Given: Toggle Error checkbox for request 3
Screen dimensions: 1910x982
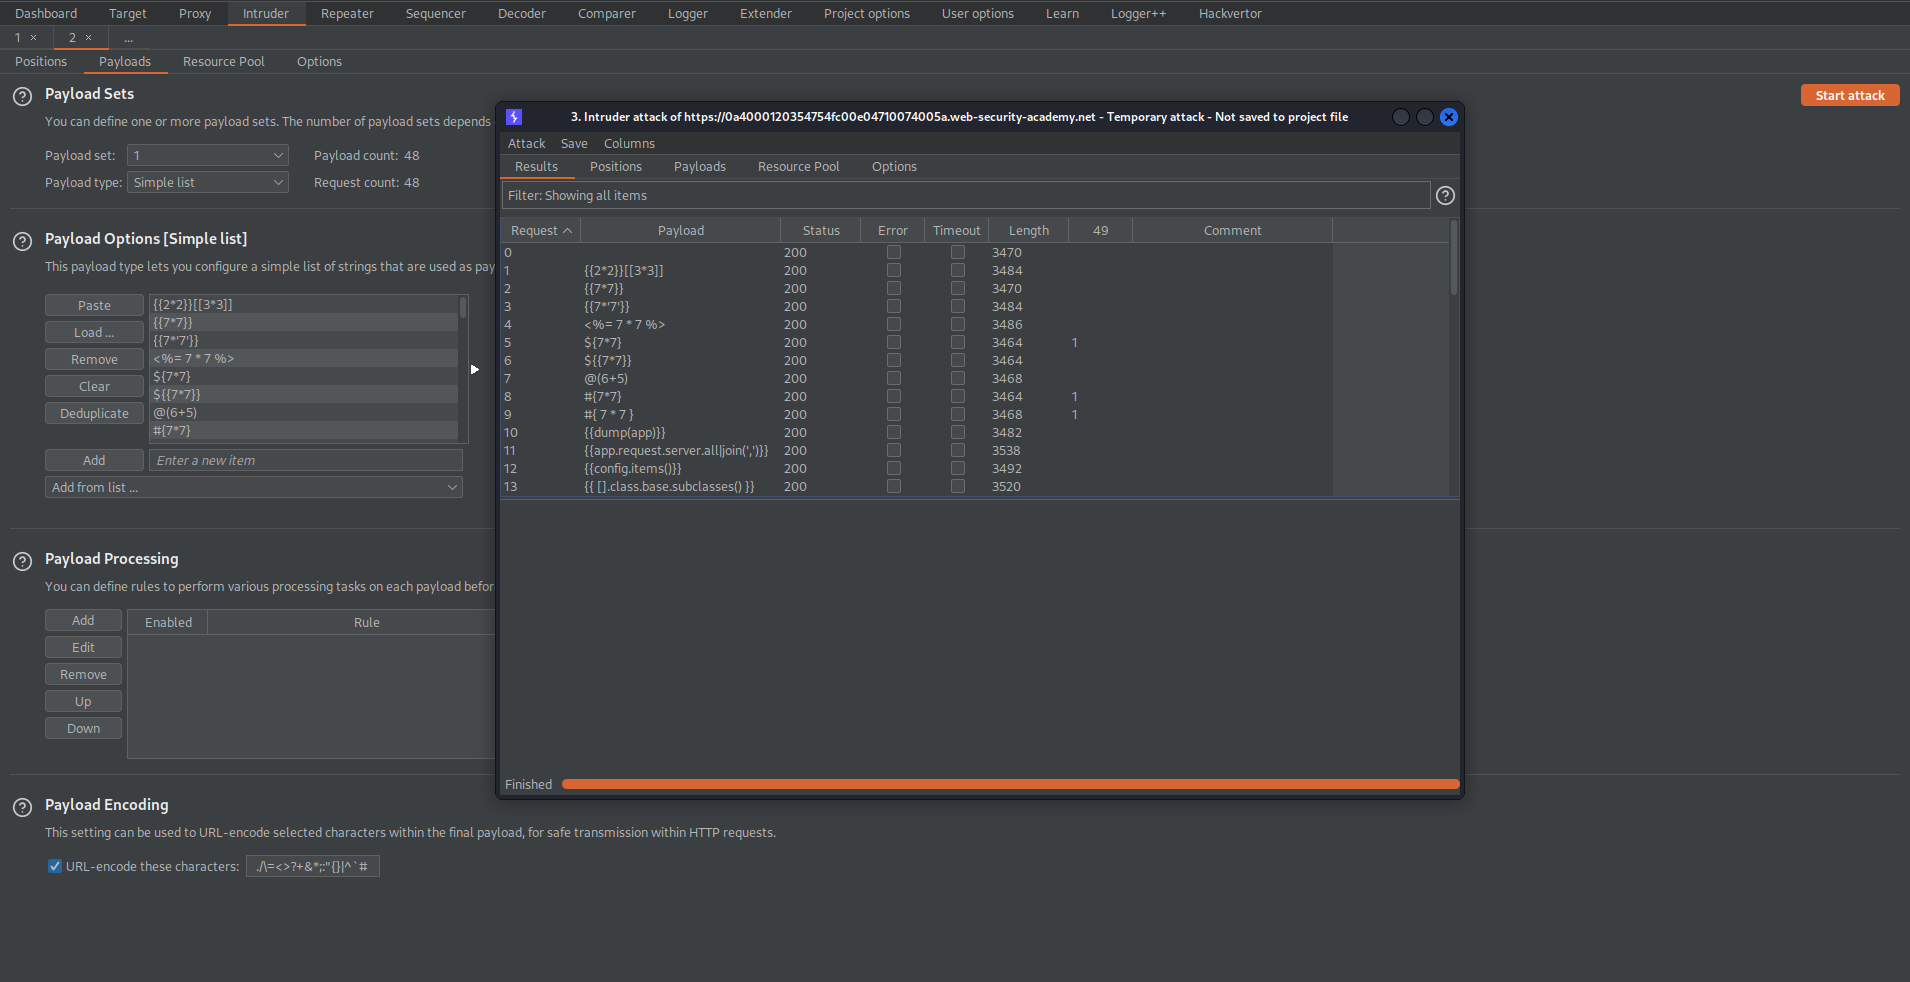Looking at the screenshot, I should [894, 306].
